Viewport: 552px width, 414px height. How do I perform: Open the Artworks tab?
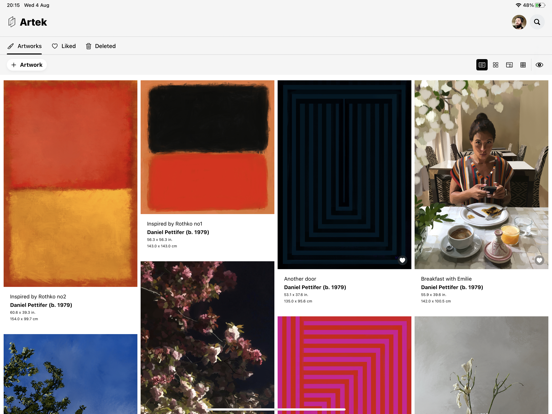(25, 46)
